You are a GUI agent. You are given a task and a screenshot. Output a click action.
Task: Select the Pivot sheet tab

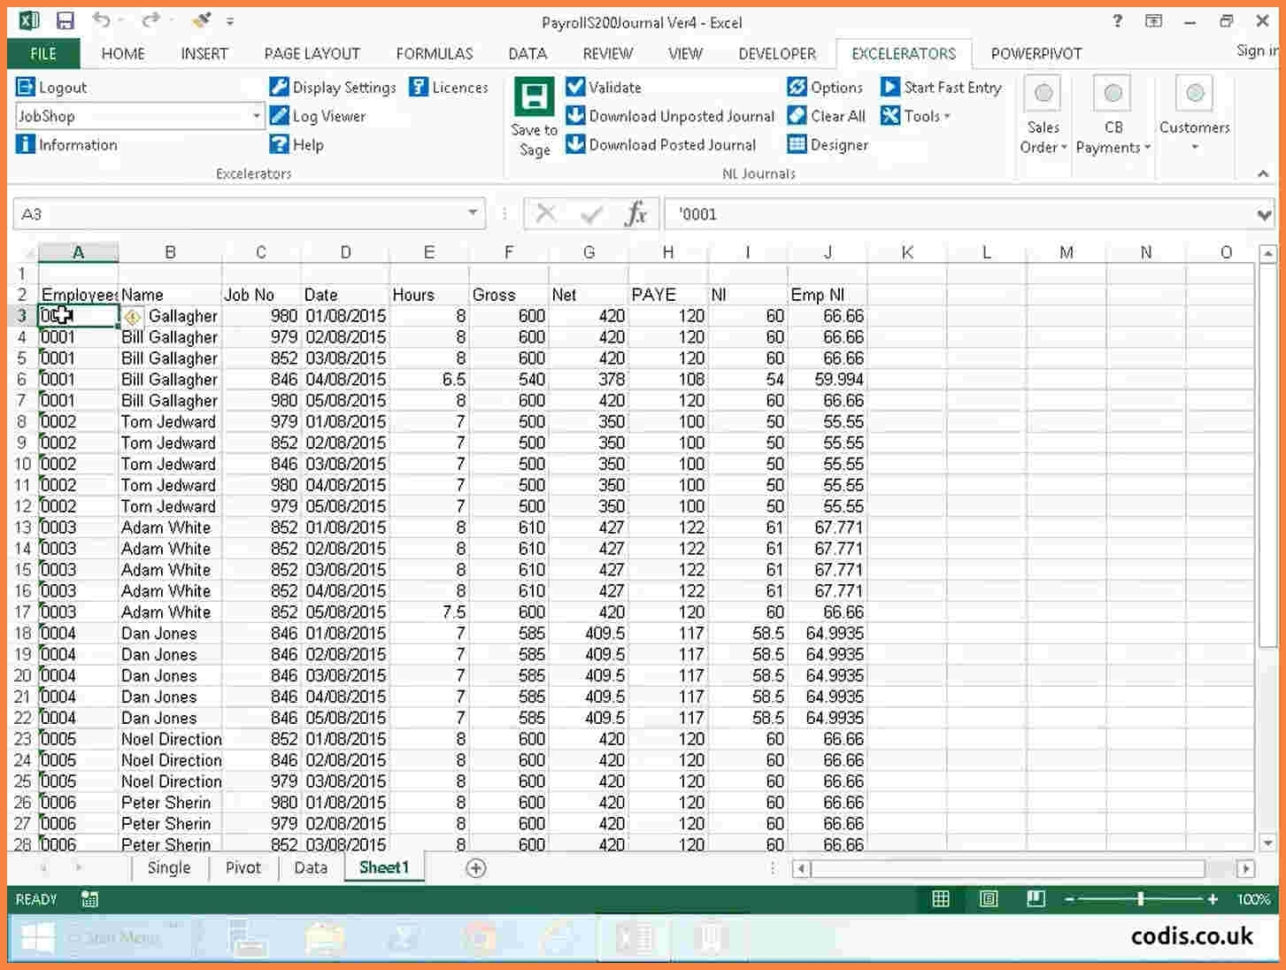(x=242, y=868)
